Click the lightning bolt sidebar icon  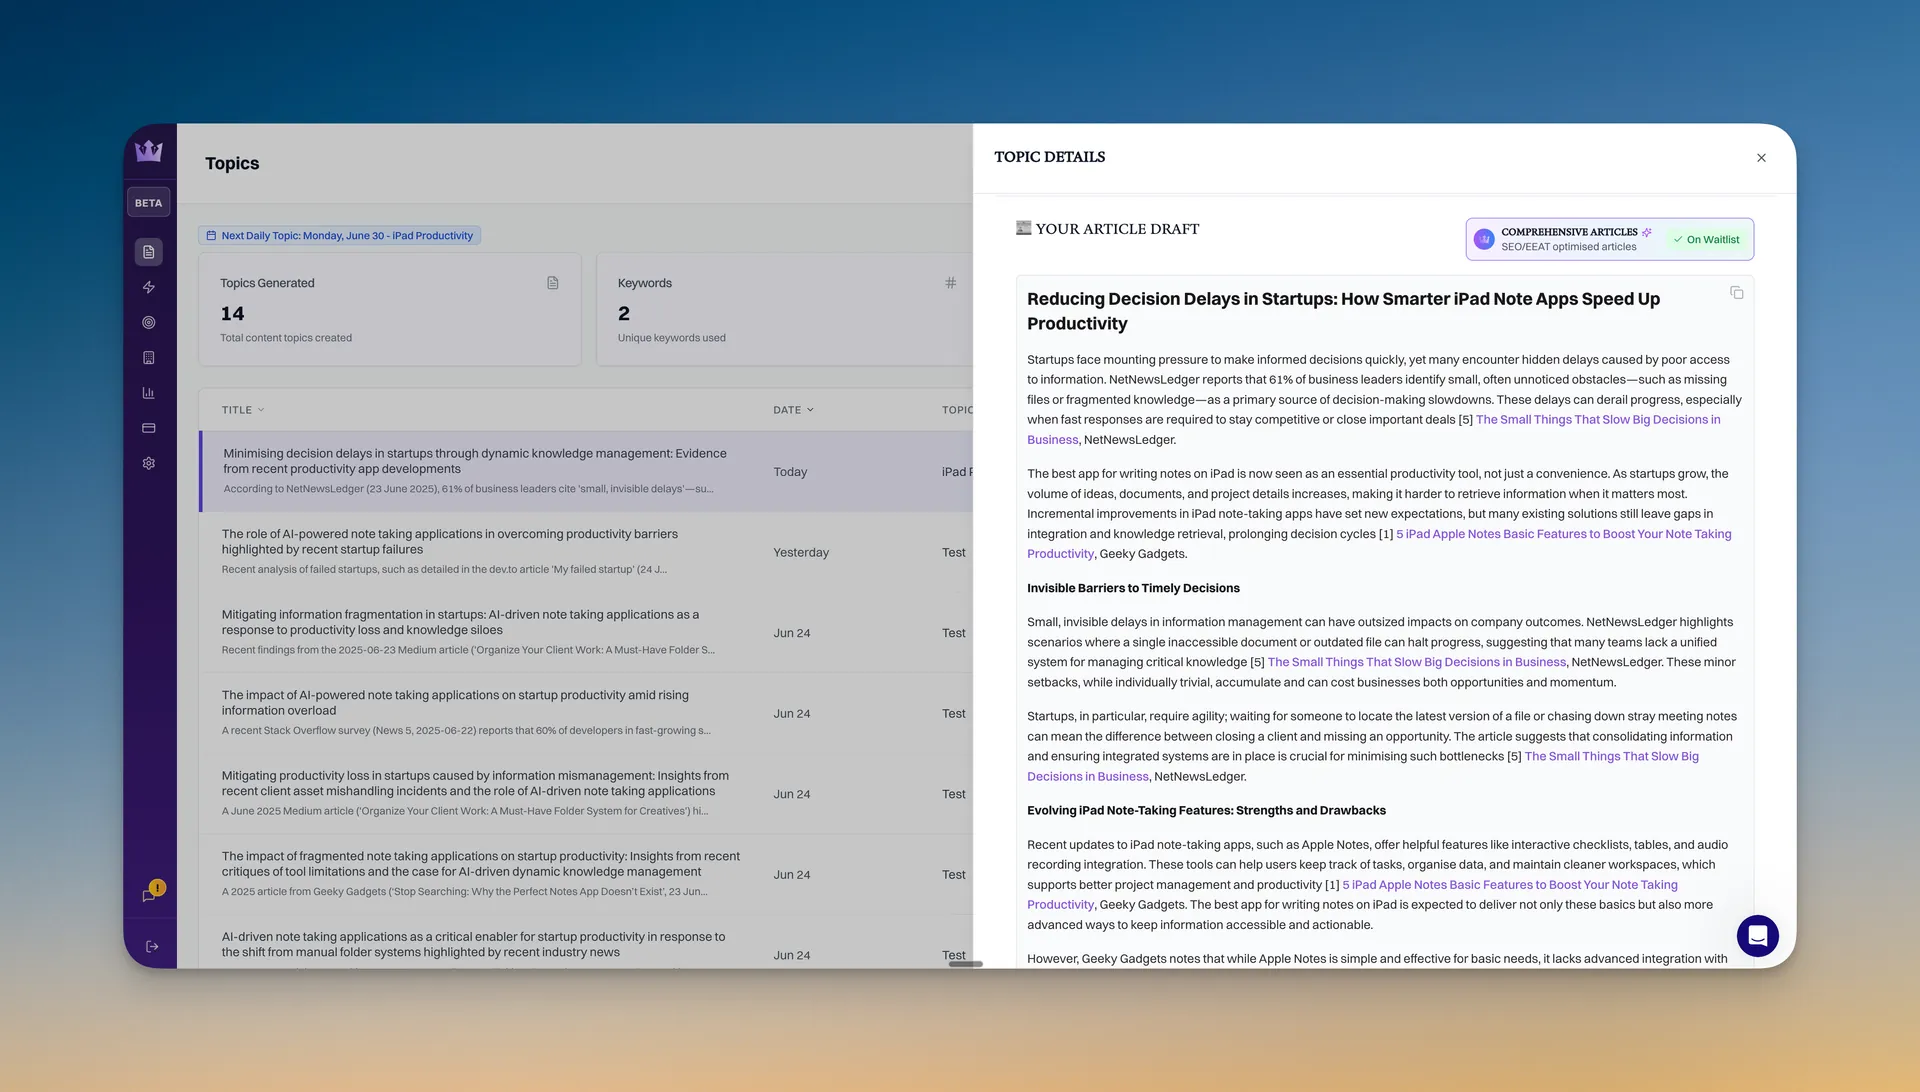tap(149, 288)
